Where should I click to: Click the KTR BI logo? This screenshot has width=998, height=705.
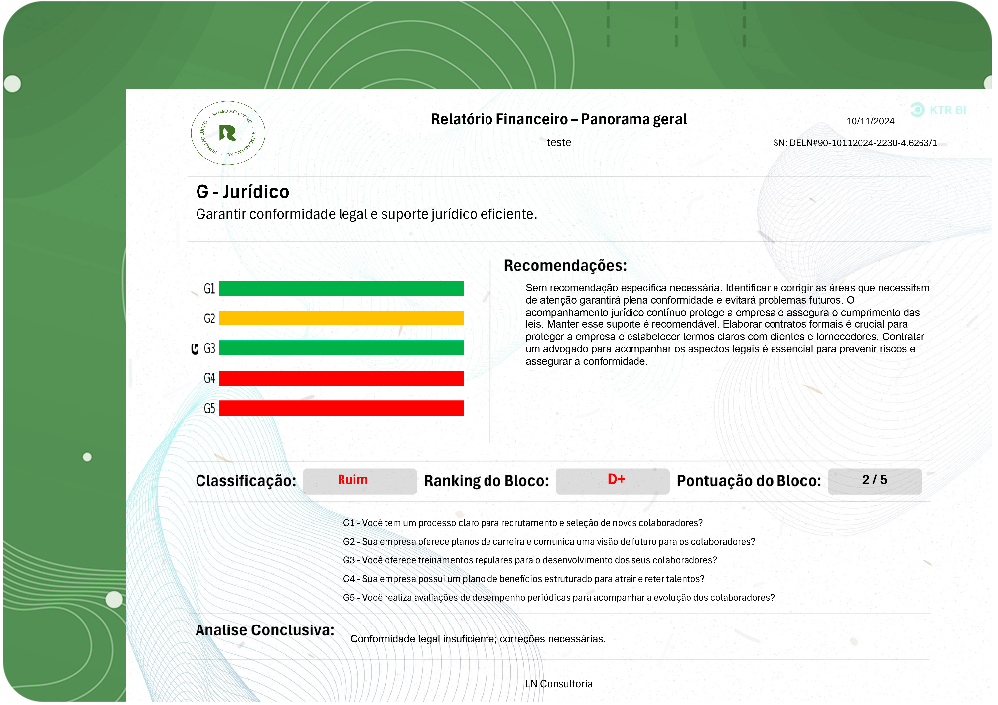(x=938, y=110)
